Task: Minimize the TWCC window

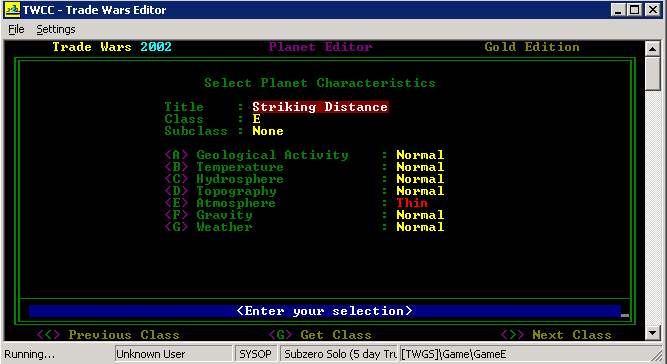Action: coord(619,10)
